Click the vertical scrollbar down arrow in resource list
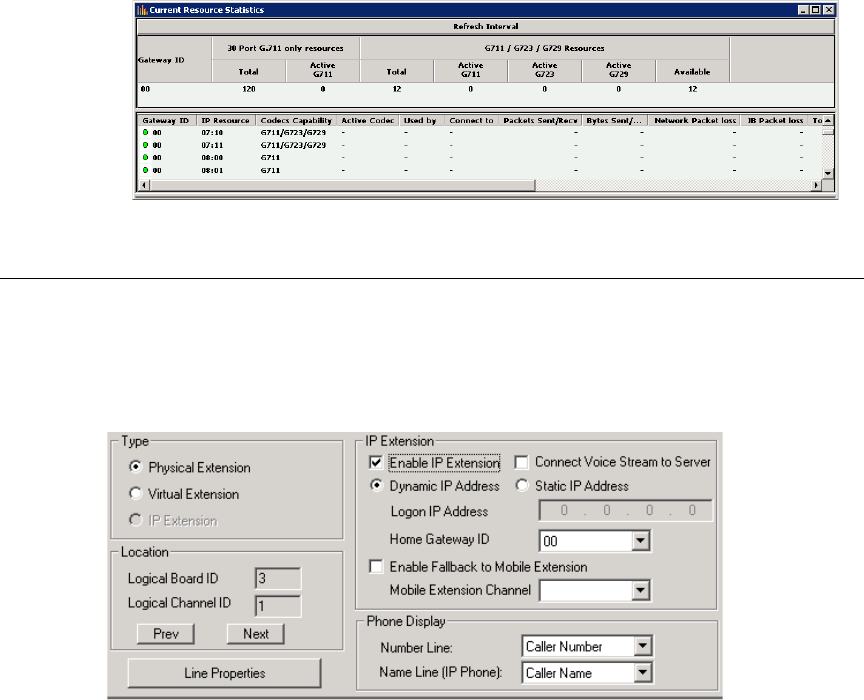The width and height of the screenshot is (864, 700). [x=827, y=173]
